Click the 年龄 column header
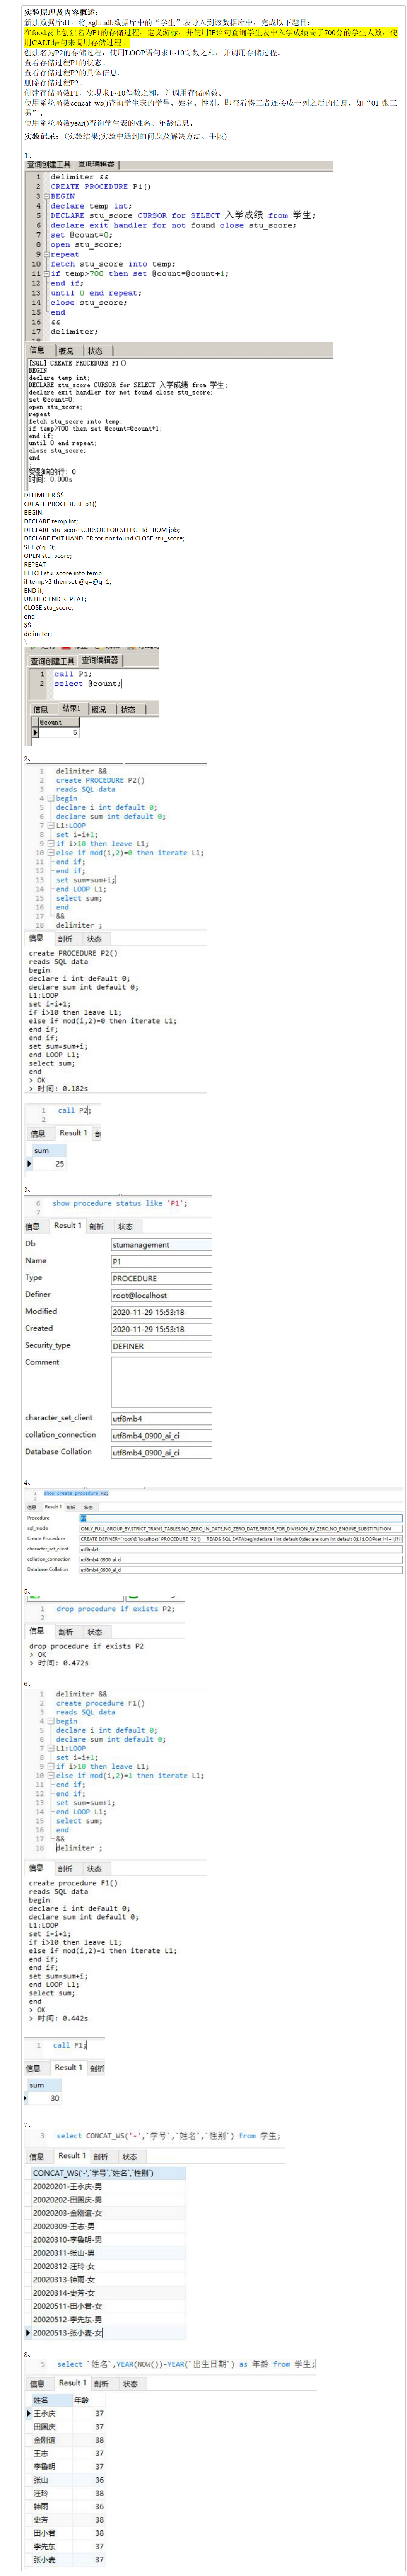407x2576 pixels. [x=89, y=2400]
